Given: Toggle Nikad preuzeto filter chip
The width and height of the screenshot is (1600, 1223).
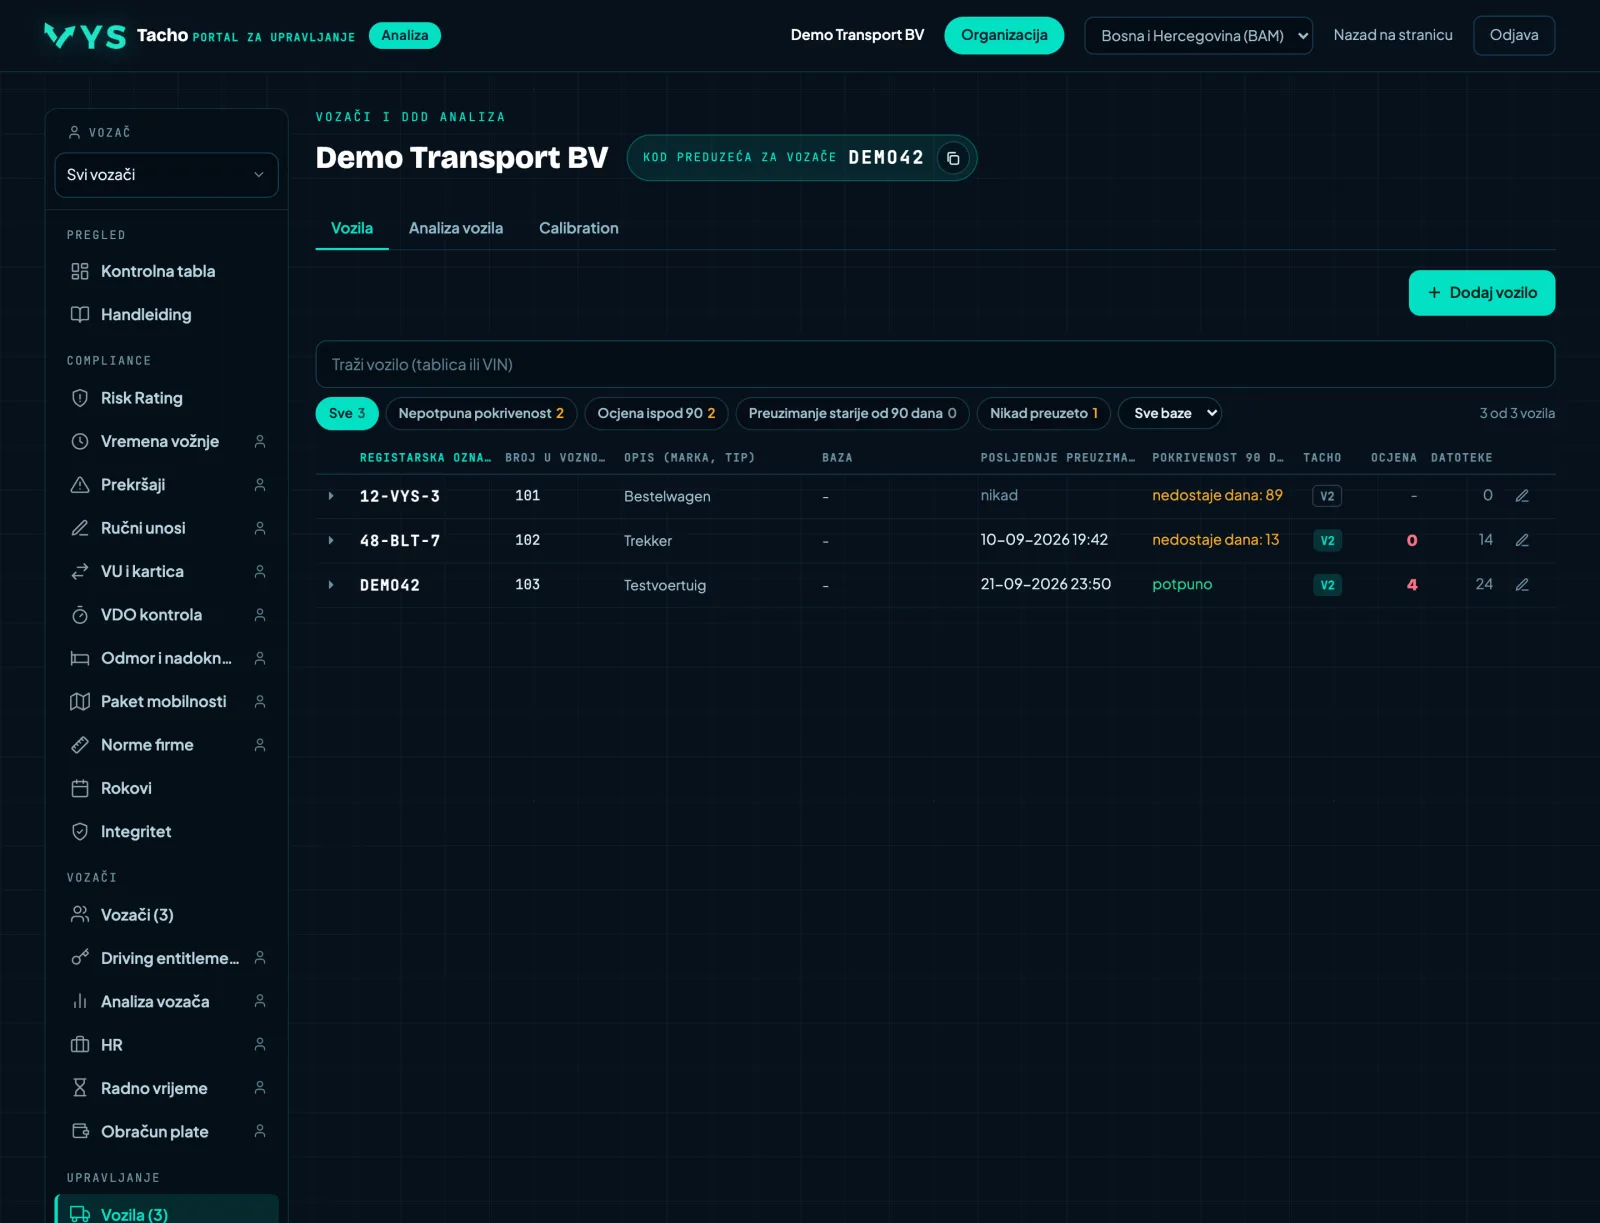Looking at the screenshot, I should click(1044, 413).
